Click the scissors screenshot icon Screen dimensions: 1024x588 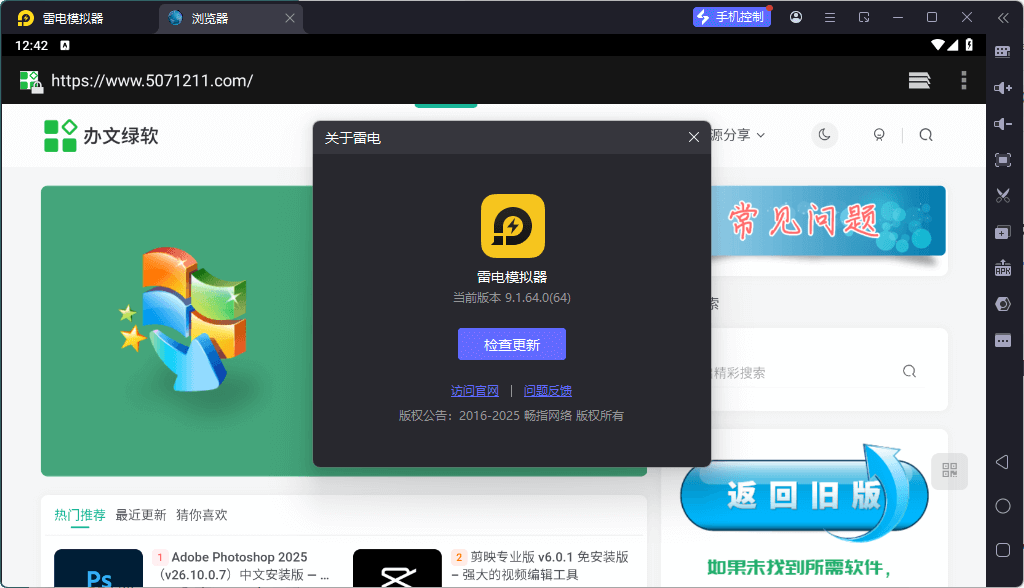[1002, 195]
